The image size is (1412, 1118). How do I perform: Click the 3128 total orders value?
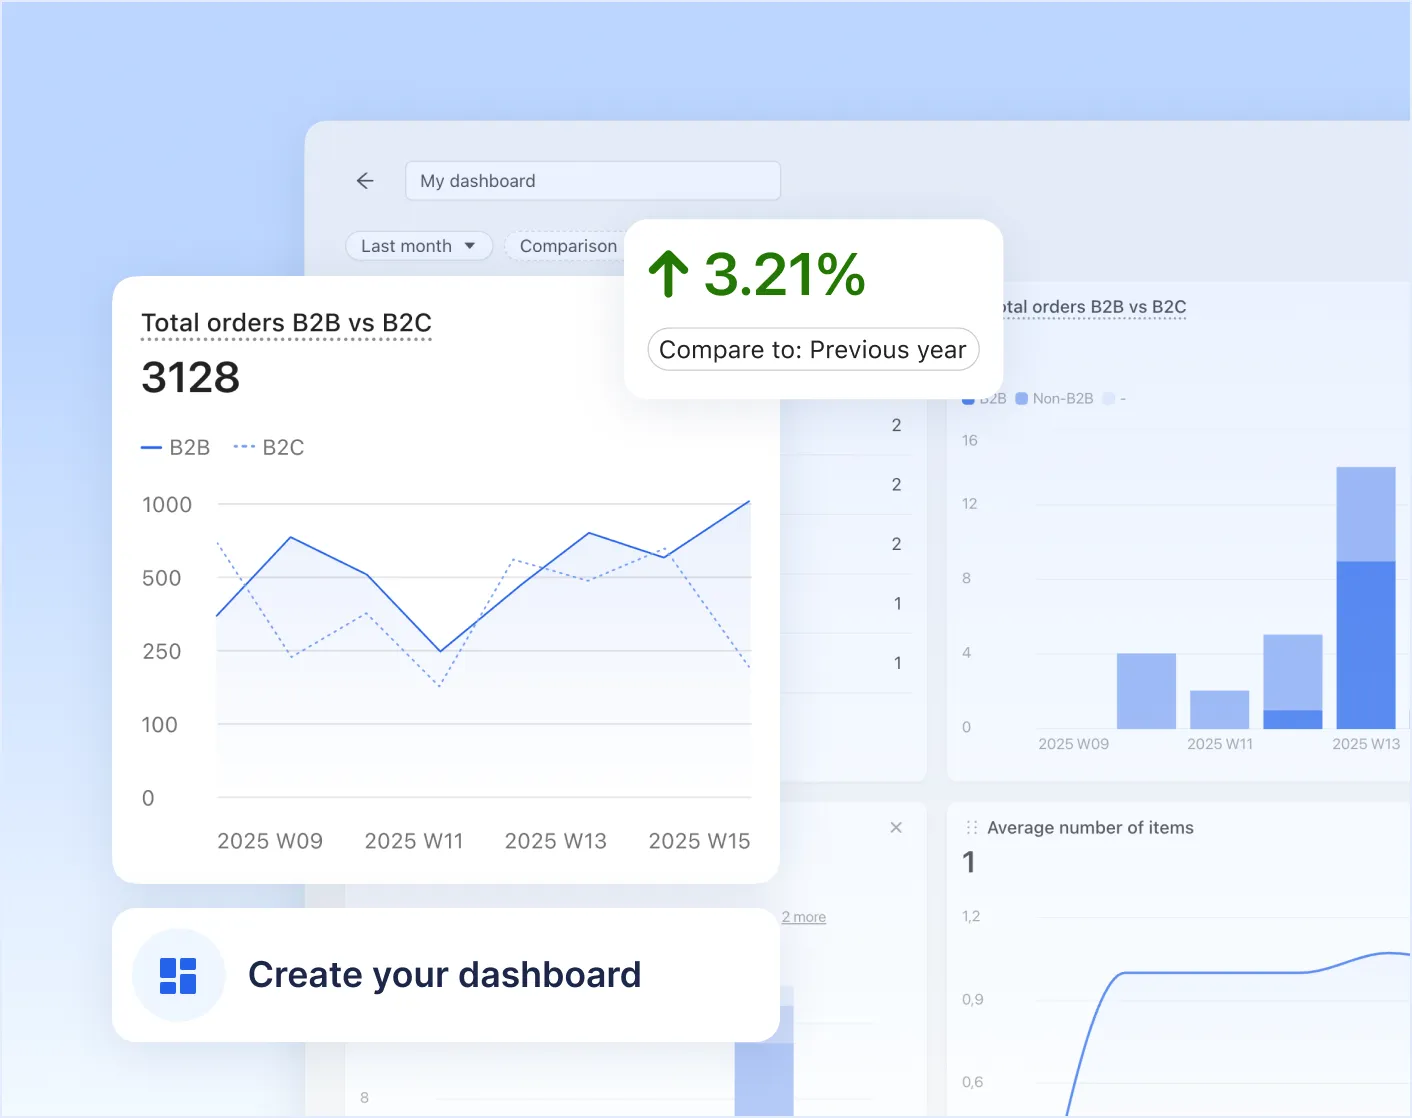[x=191, y=377]
